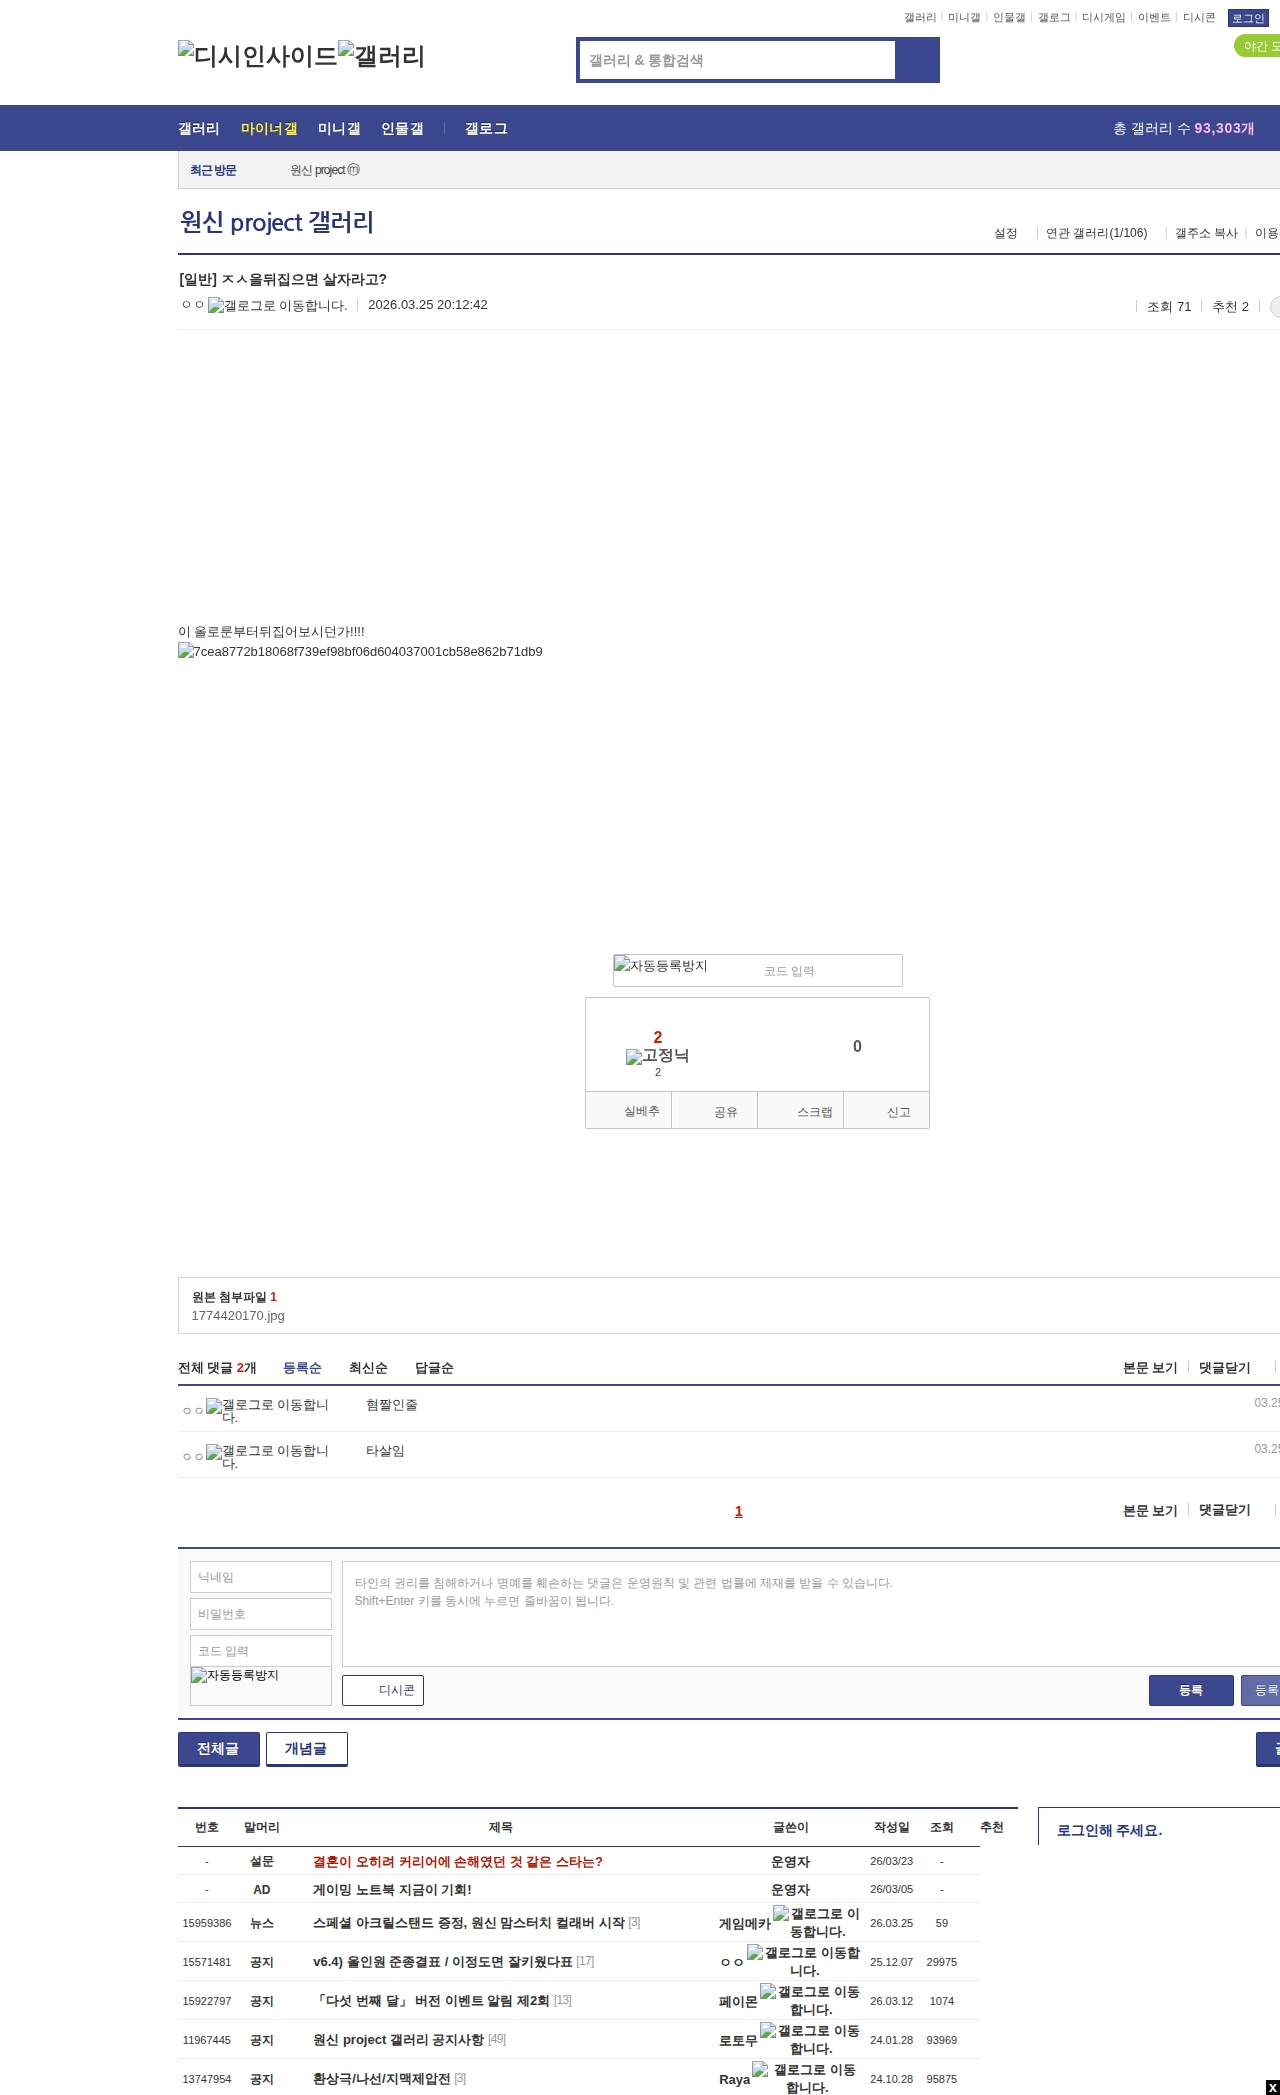This screenshot has width=1280, height=2095.
Task: Open 갤로그 icon in the v6.4 notice row
Action: tap(804, 1961)
